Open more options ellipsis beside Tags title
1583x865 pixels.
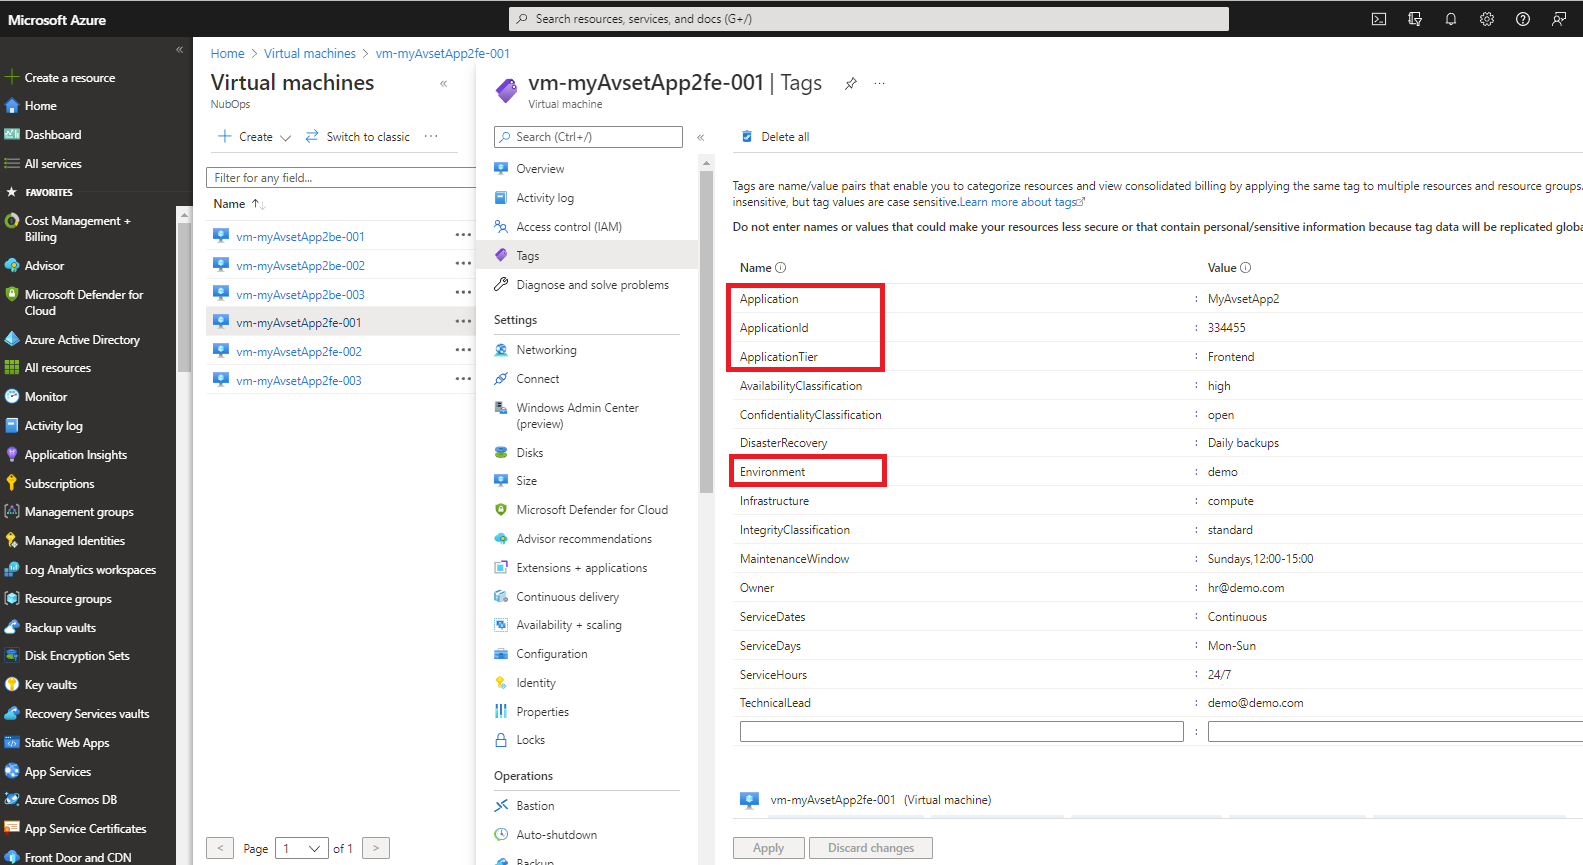880,84
